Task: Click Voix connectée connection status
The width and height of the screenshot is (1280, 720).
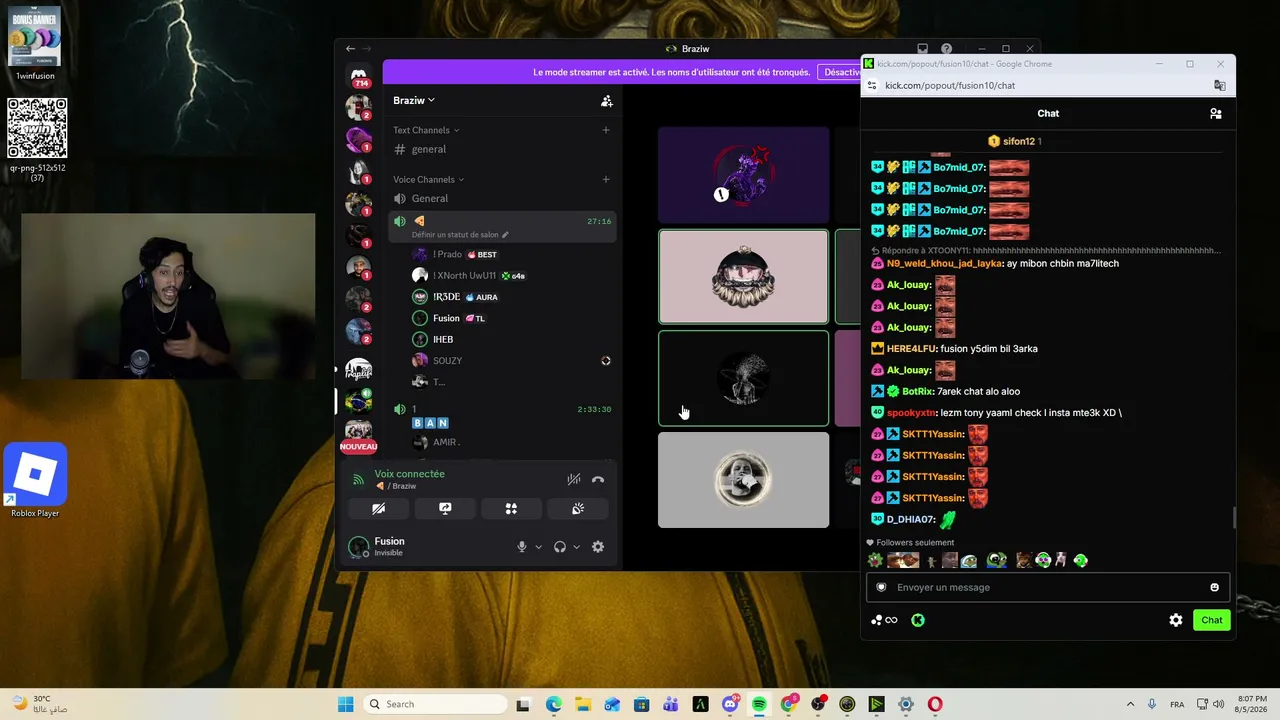Action: 410,474
